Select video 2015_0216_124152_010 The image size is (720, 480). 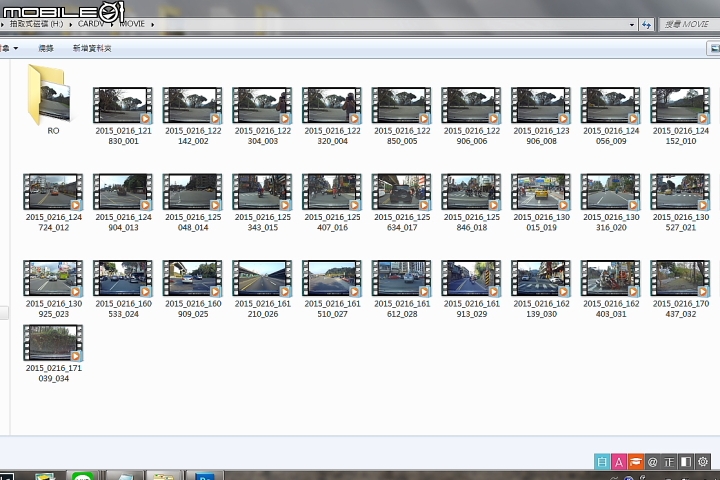(x=681, y=117)
